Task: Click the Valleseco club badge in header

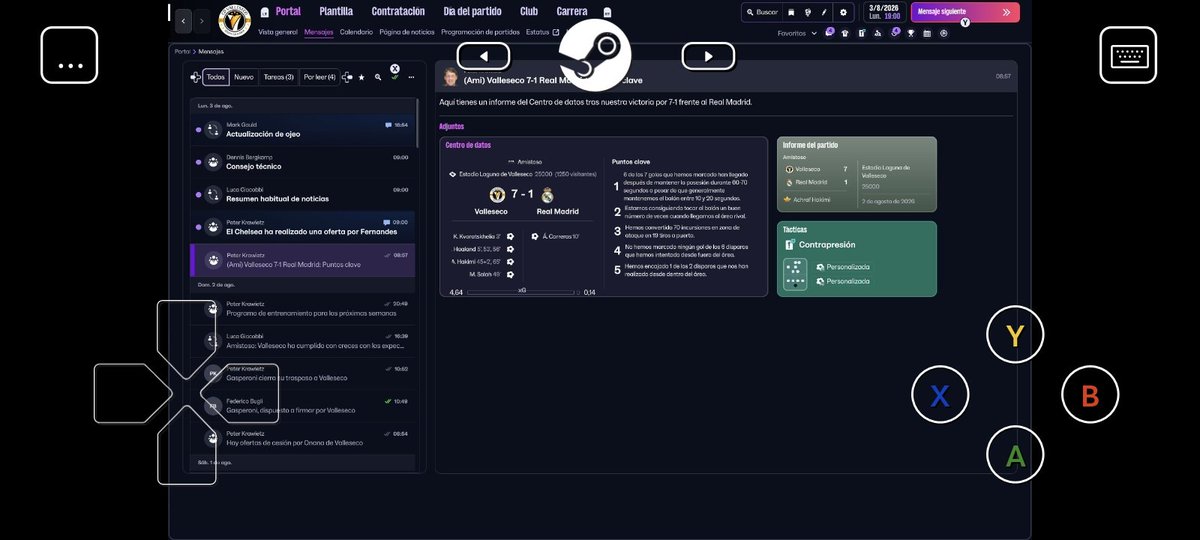Action: coord(234,21)
